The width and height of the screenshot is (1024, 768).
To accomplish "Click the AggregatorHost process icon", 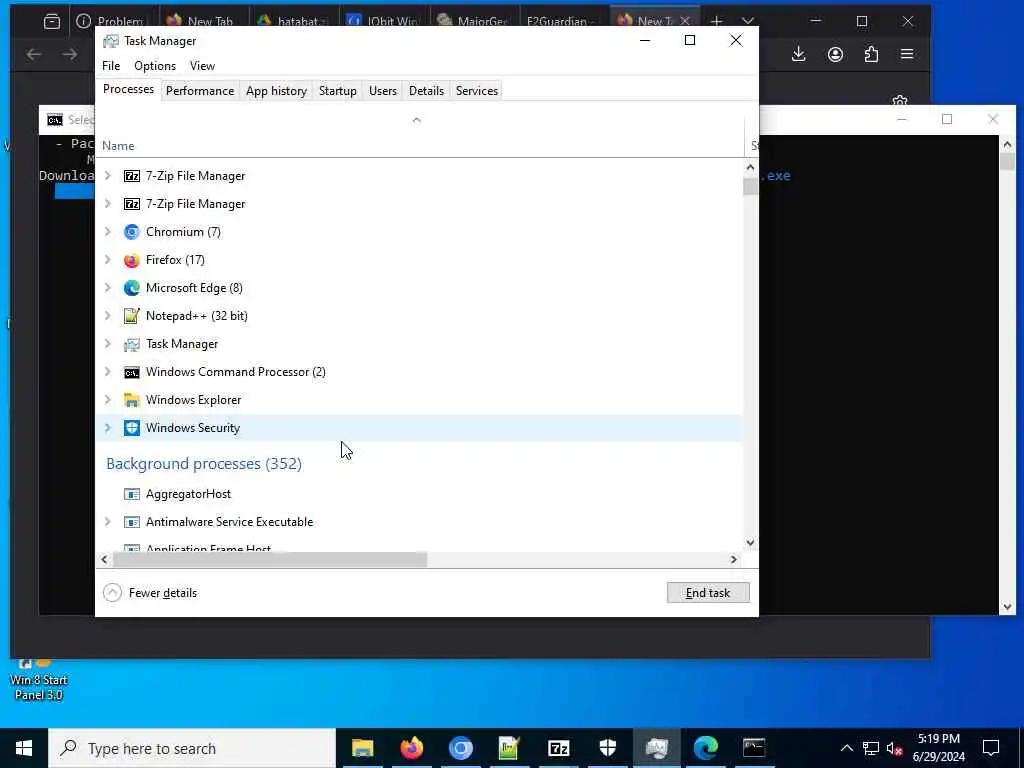I will click(132, 494).
